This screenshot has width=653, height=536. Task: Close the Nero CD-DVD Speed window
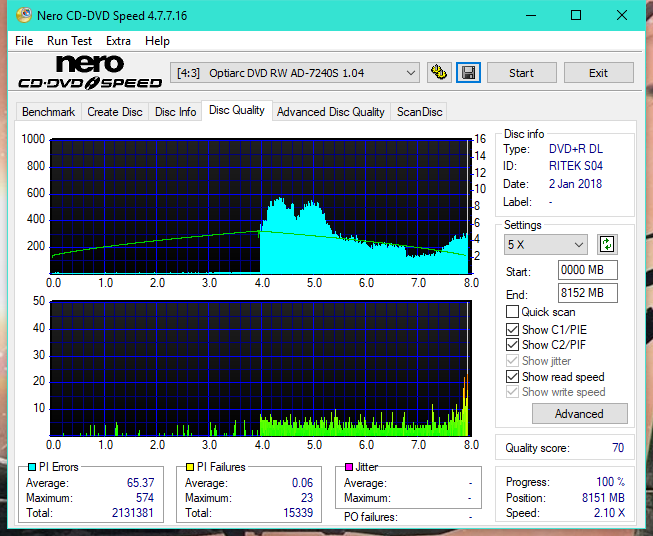[622, 15]
